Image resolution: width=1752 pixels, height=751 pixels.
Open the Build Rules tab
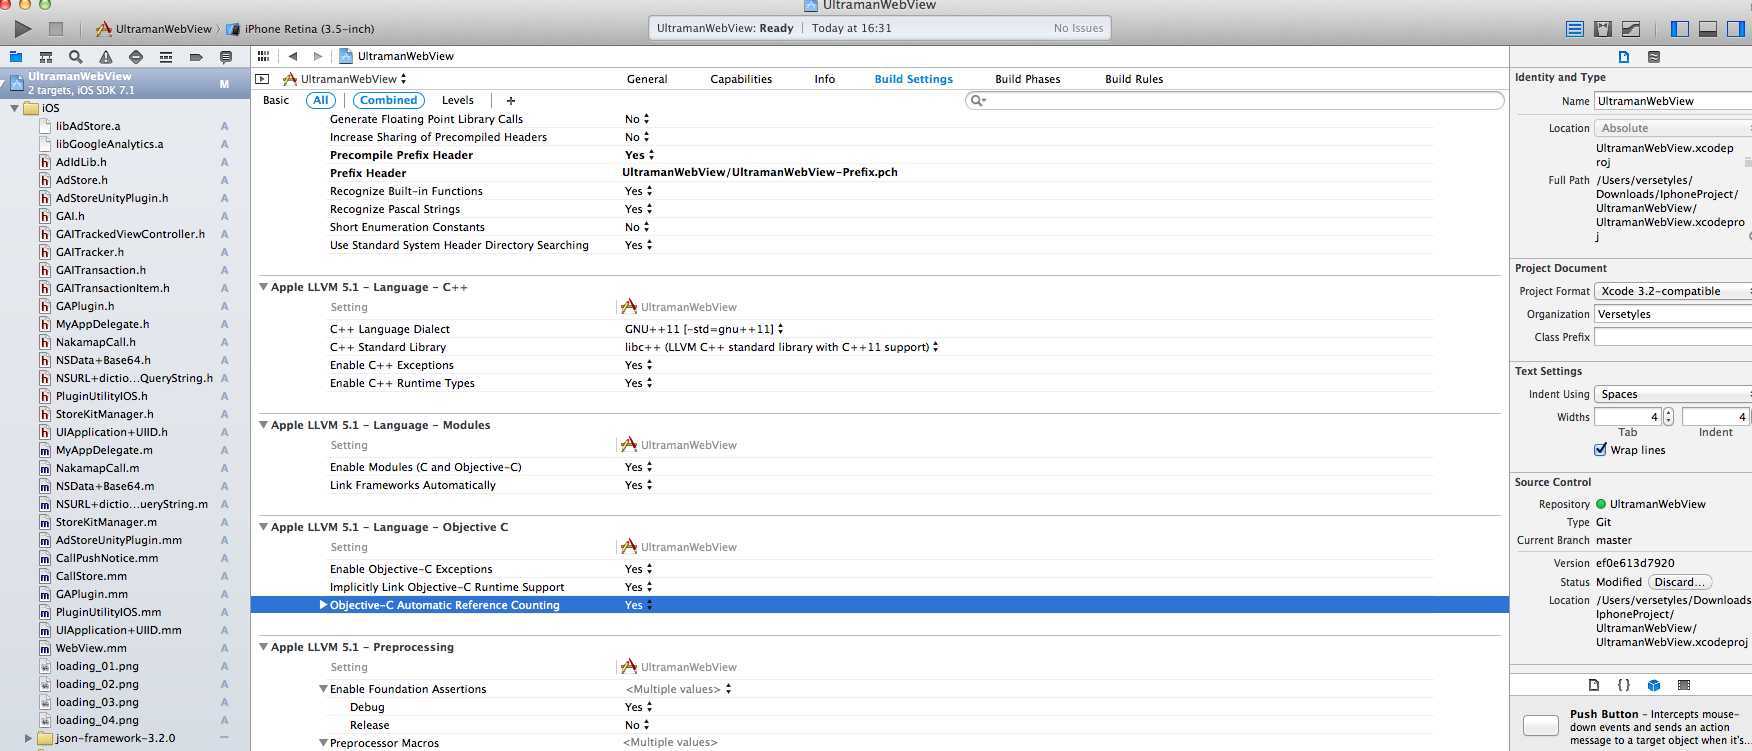point(1134,79)
